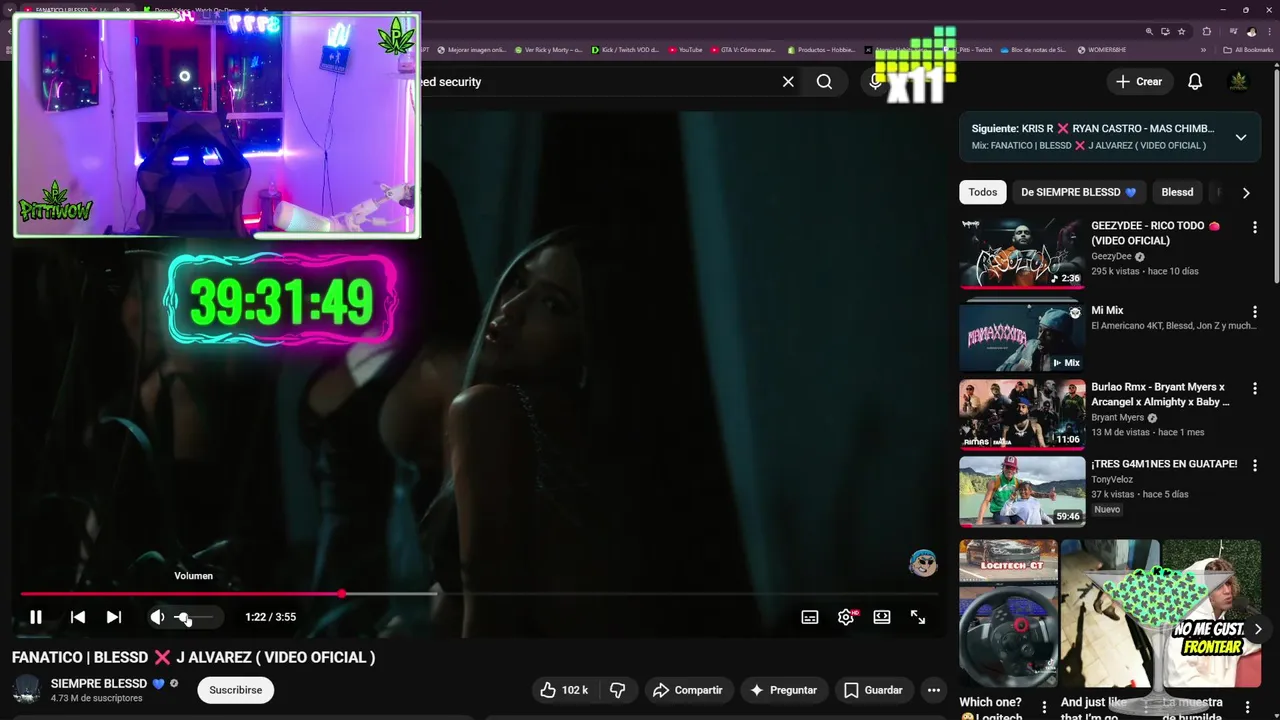Image resolution: width=1280 pixels, height=720 pixels.
Task: Open browser zoom magnifier icon
Action: click(x=1150, y=31)
